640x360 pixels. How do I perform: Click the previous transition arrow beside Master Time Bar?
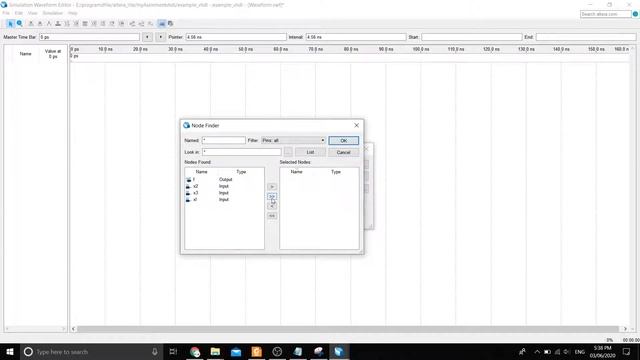(x=147, y=37)
